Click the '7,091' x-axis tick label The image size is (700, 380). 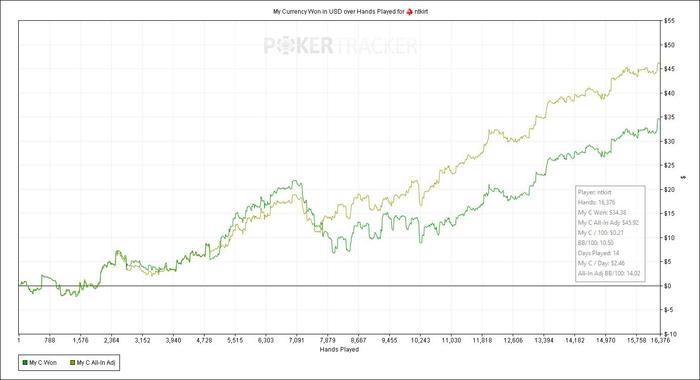coord(296,340)
